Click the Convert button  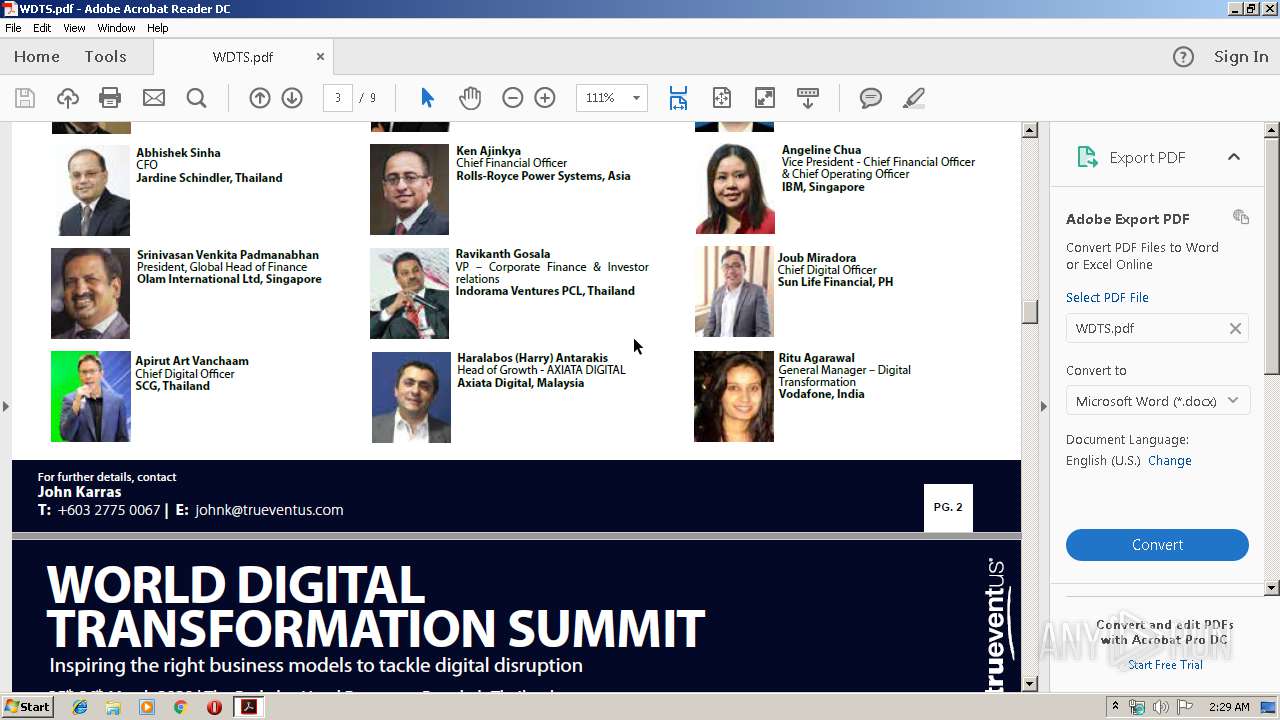pos(1157,545)
